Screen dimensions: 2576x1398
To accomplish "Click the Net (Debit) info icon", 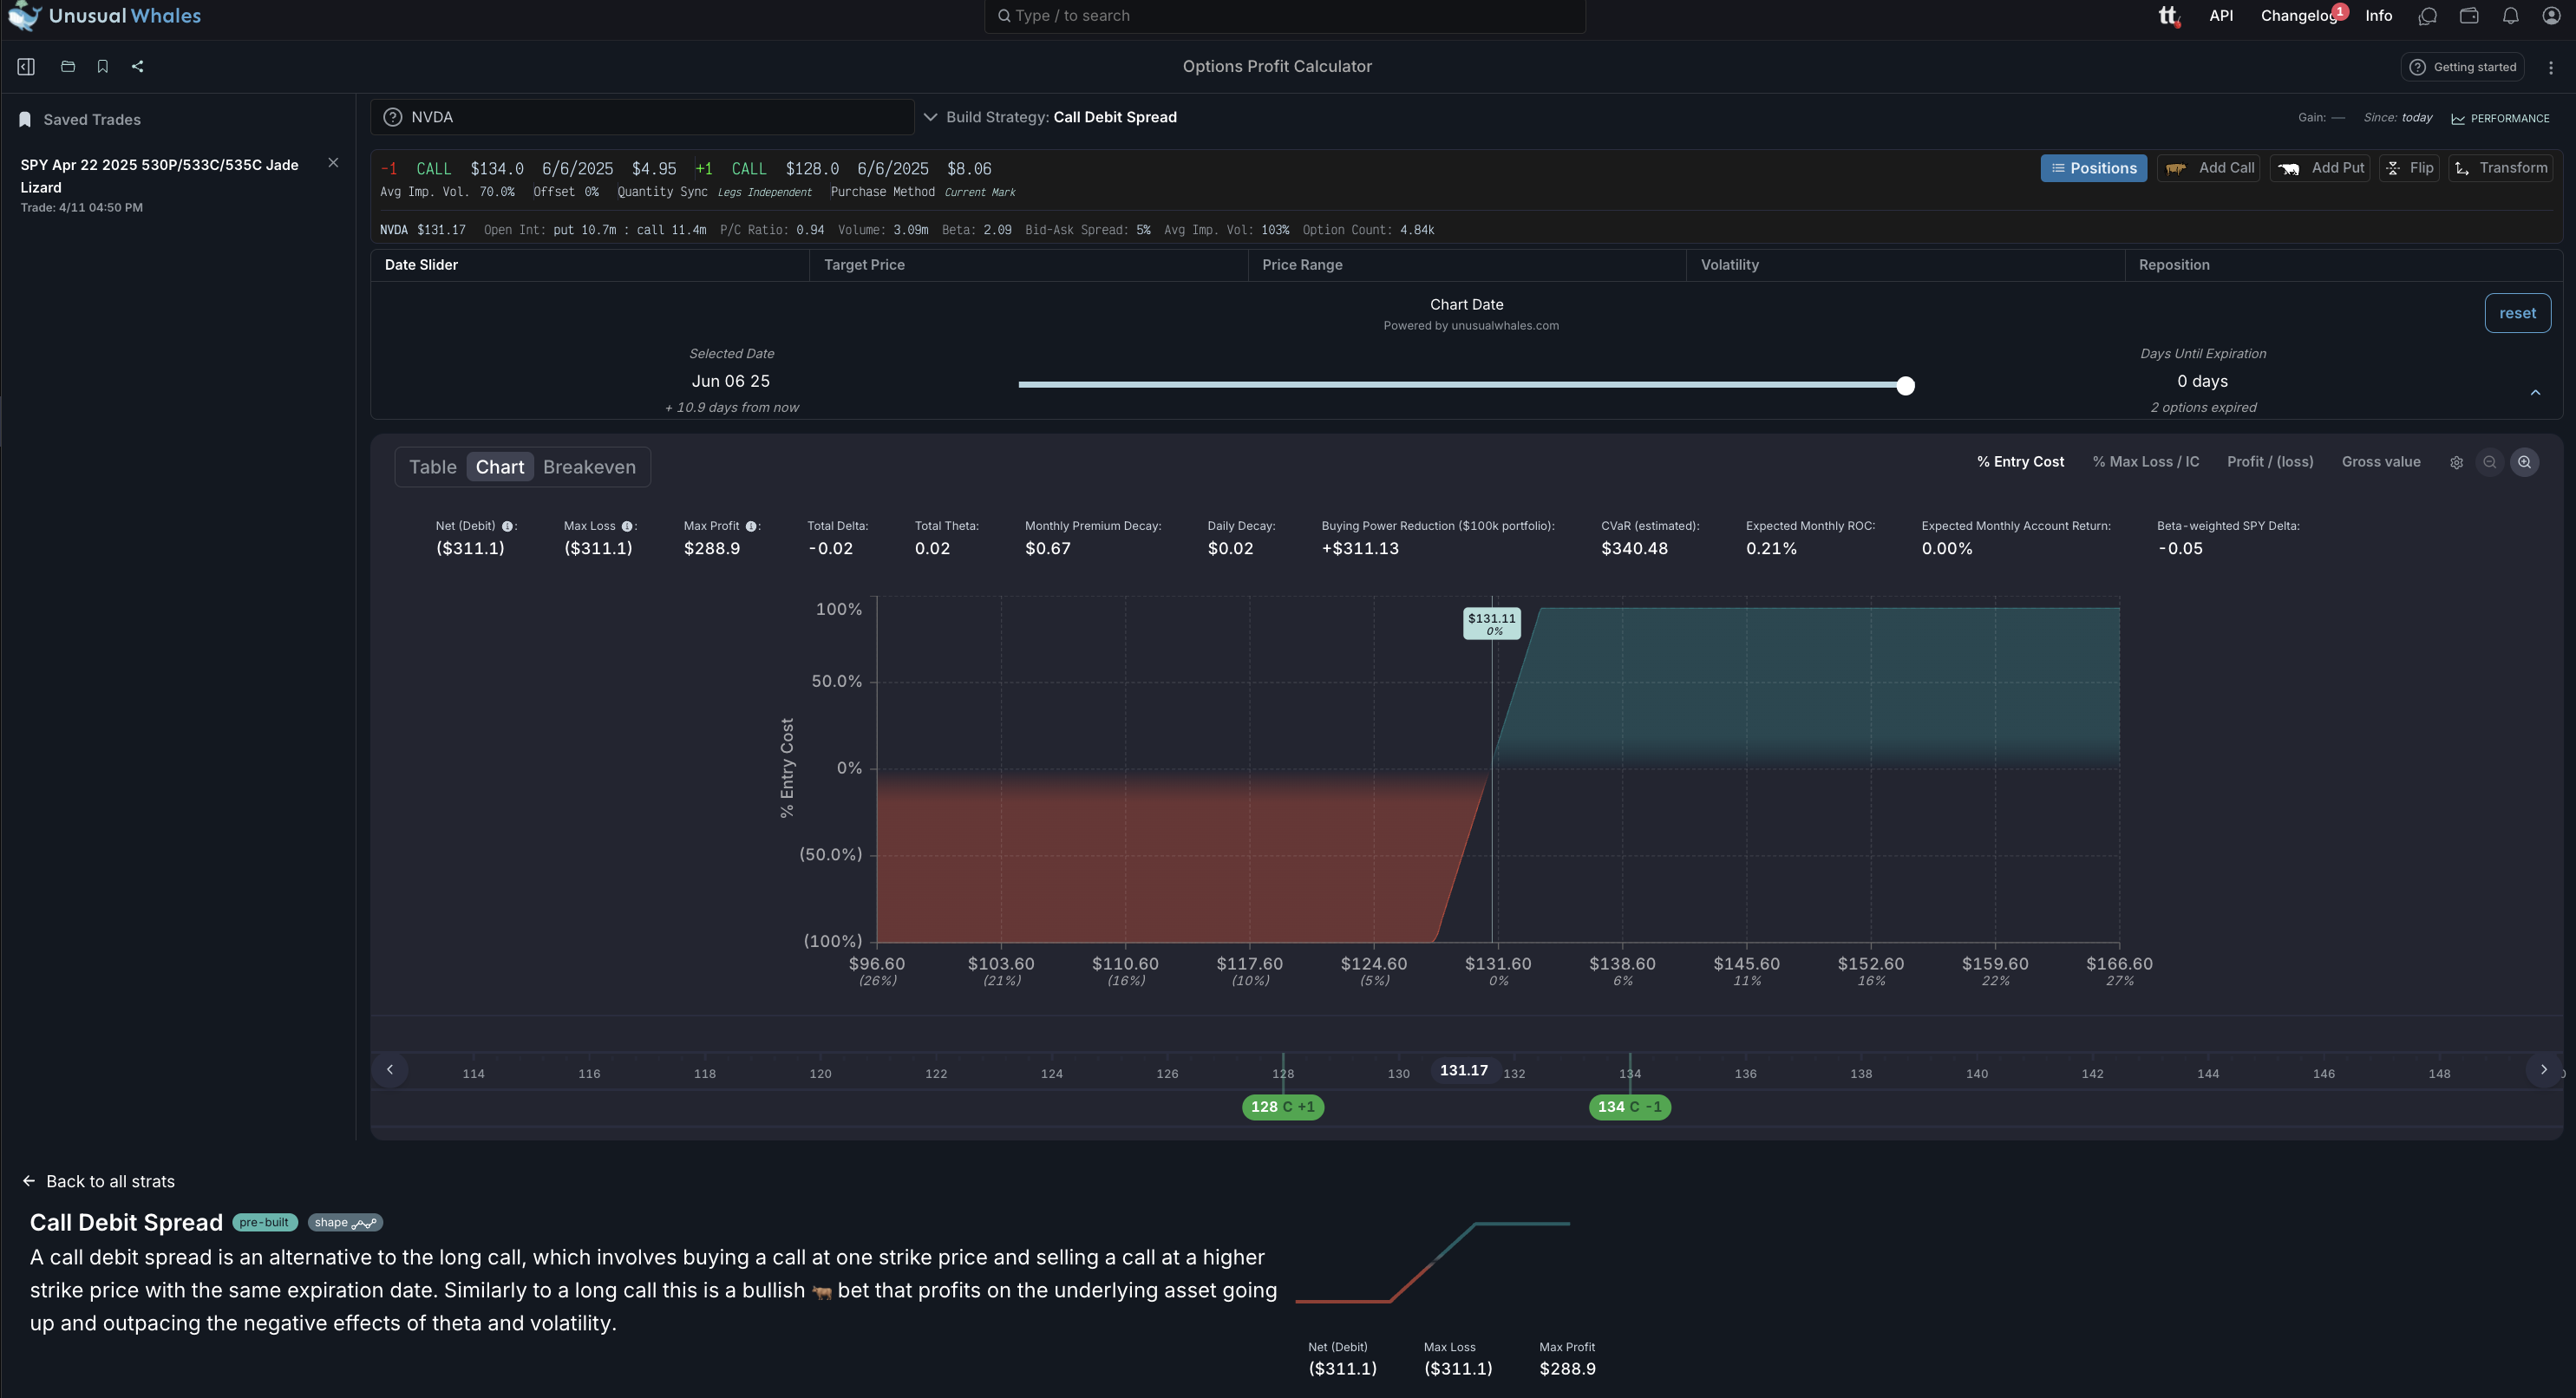I will (507, 527).
